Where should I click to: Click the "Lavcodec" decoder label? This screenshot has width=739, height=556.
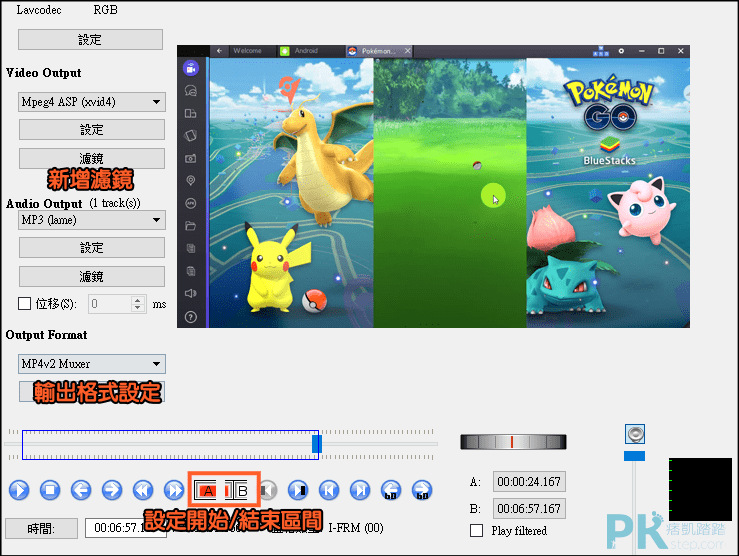click(x=39, y=10)
